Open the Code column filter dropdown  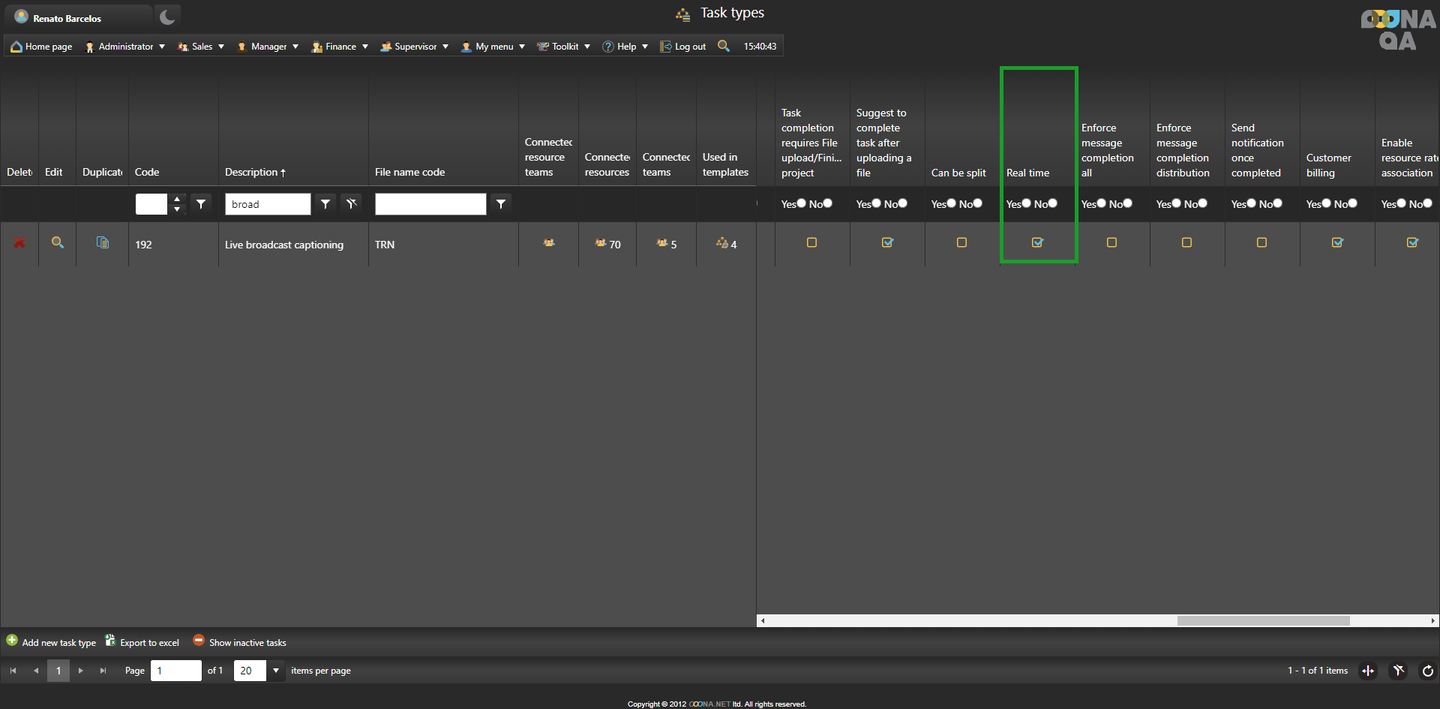pyautogui.click(x=201, y=204)
